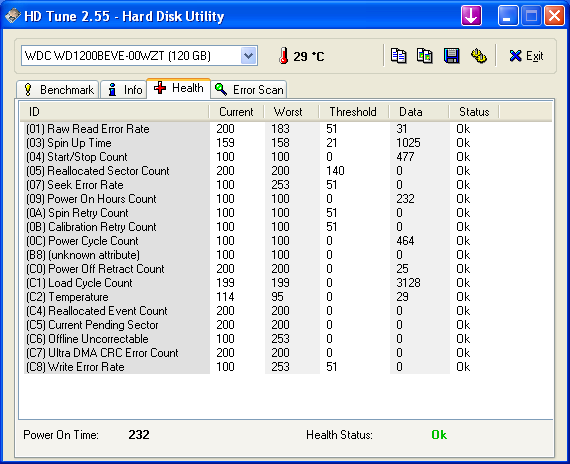The image size is (570, 464).
Task: Expand the drive selection dropdown arrow
Action: tap(249, 56)
